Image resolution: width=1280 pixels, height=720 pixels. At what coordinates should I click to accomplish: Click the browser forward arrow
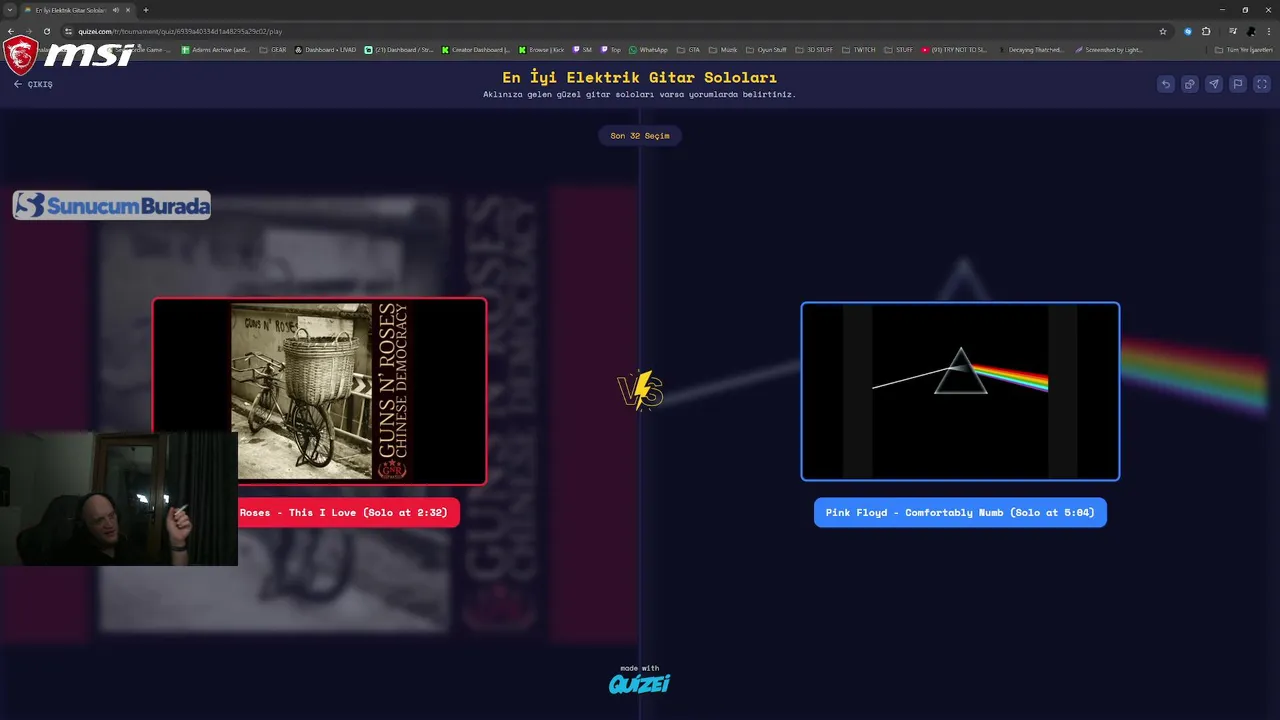click(x=28, y=31)
